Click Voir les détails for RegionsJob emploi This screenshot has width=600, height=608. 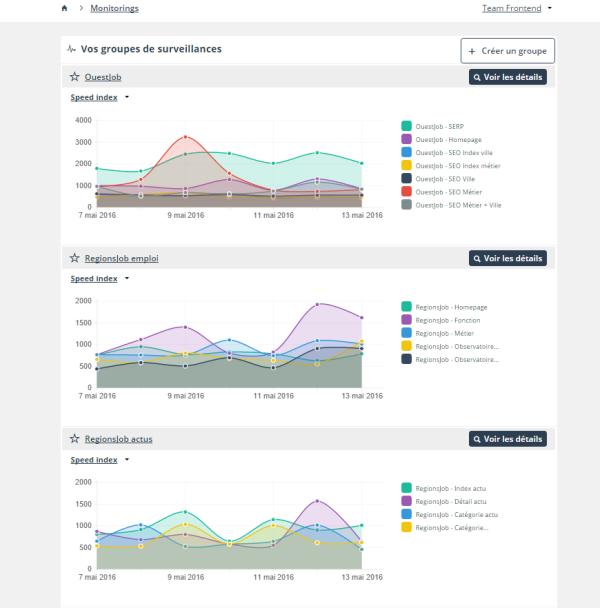point(508,258)
